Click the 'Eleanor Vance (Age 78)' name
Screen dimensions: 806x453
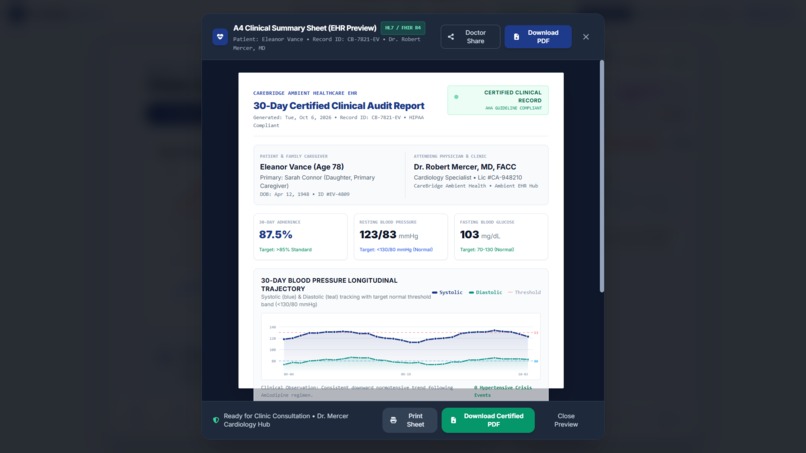(x=302, y=167)
